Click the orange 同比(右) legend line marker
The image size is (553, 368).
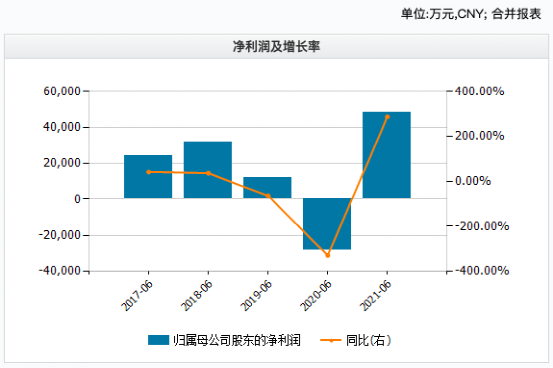pos(330,340)
